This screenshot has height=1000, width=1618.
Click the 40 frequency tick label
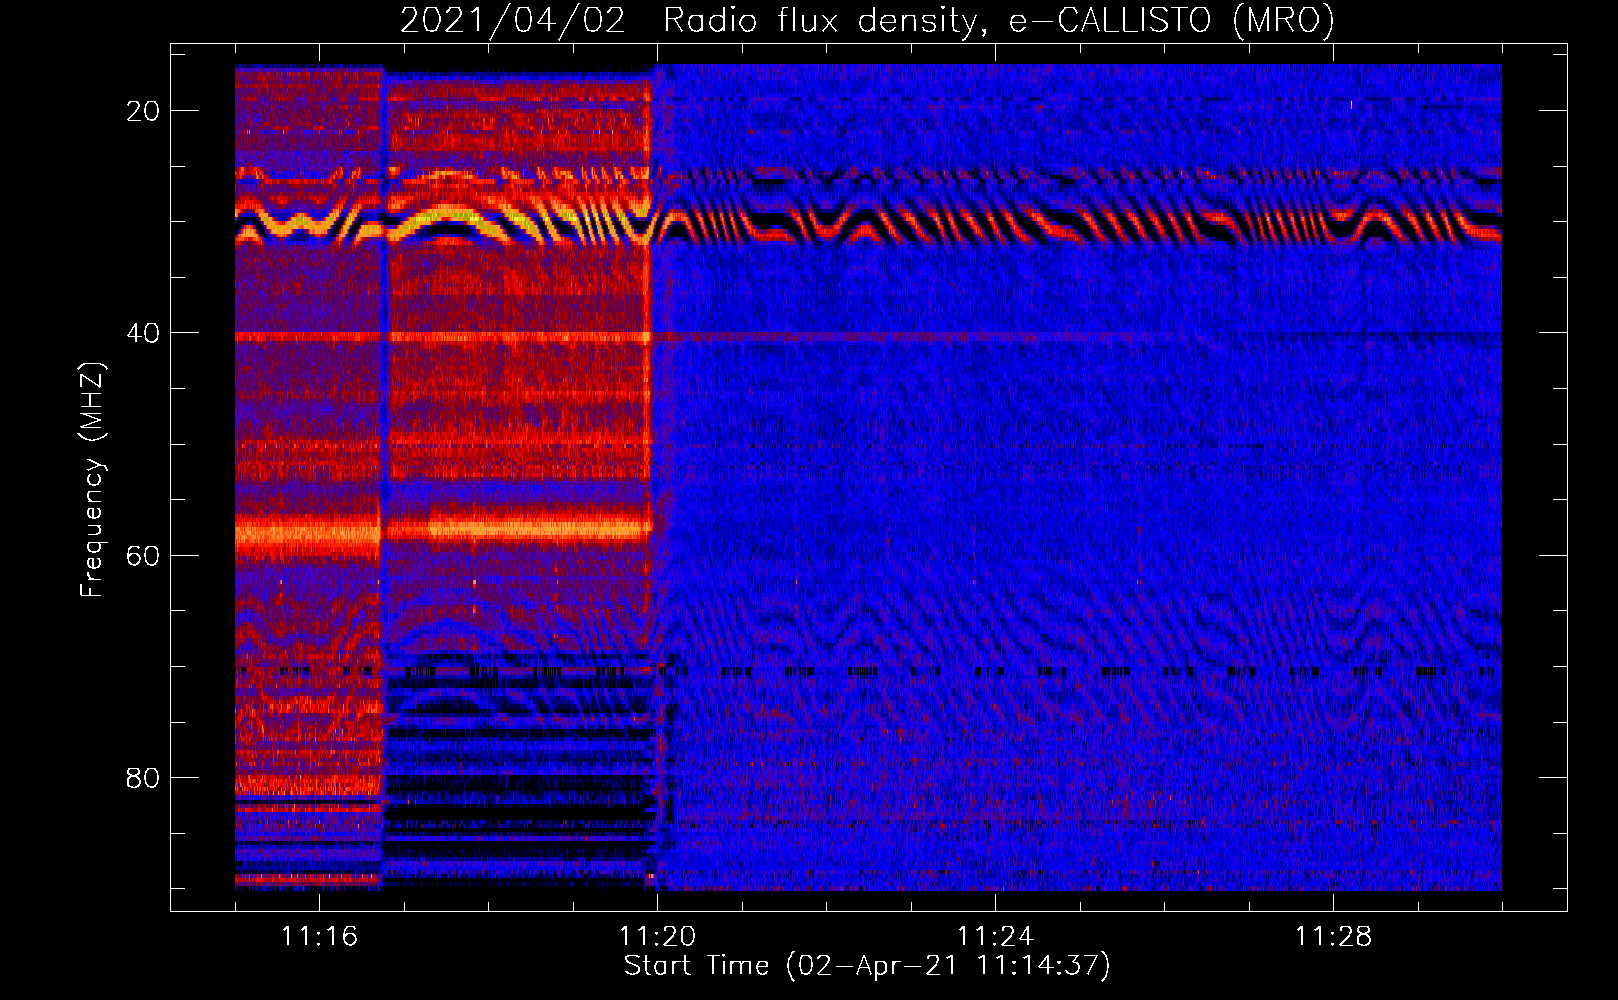143,333
